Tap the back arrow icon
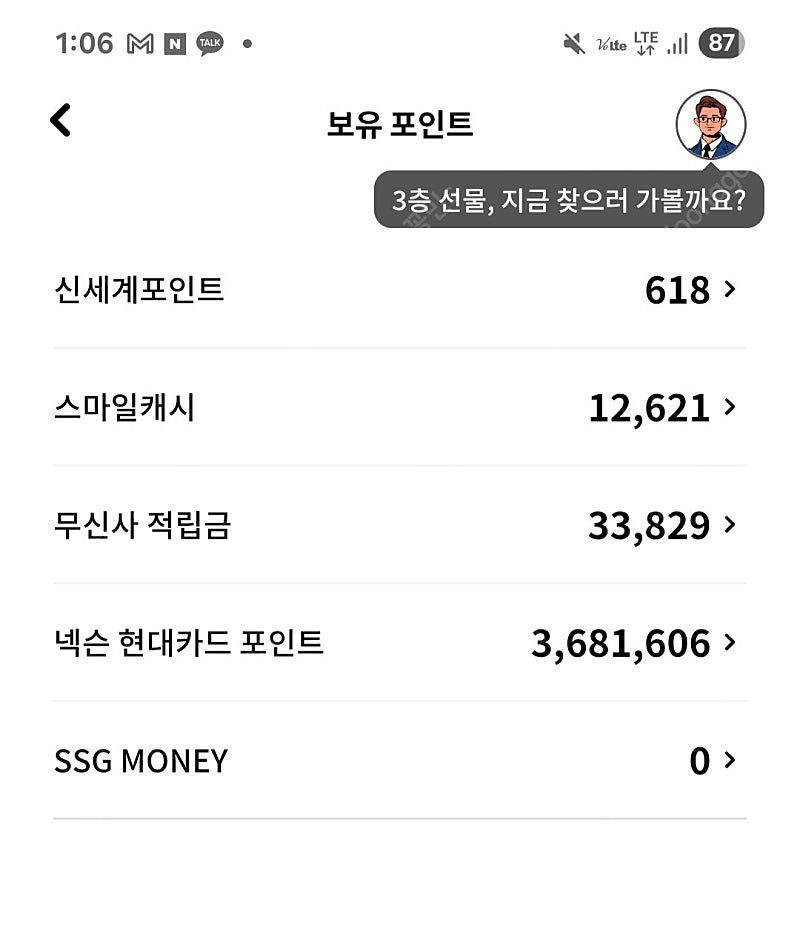This screenshot has width=800, height=940. point(60,120)
